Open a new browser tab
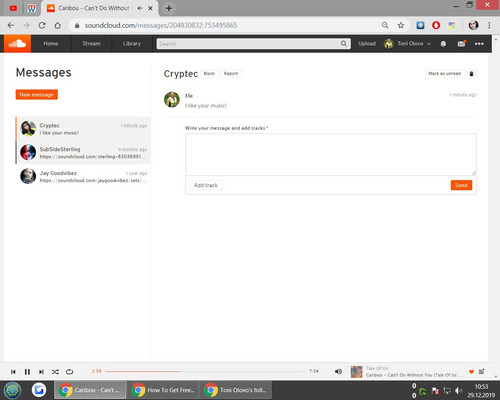This screenshot has width=500, height=400. 169,8
